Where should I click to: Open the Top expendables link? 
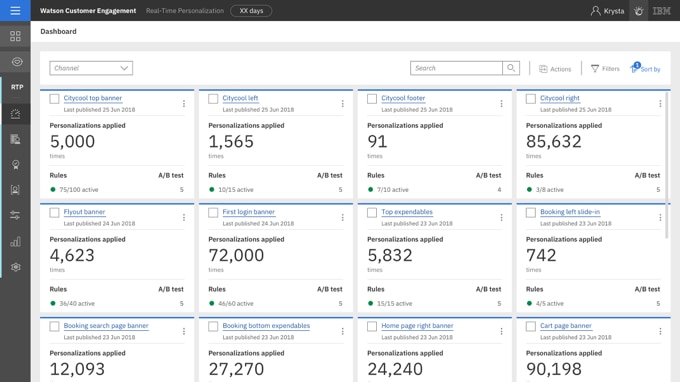point(407,212)
